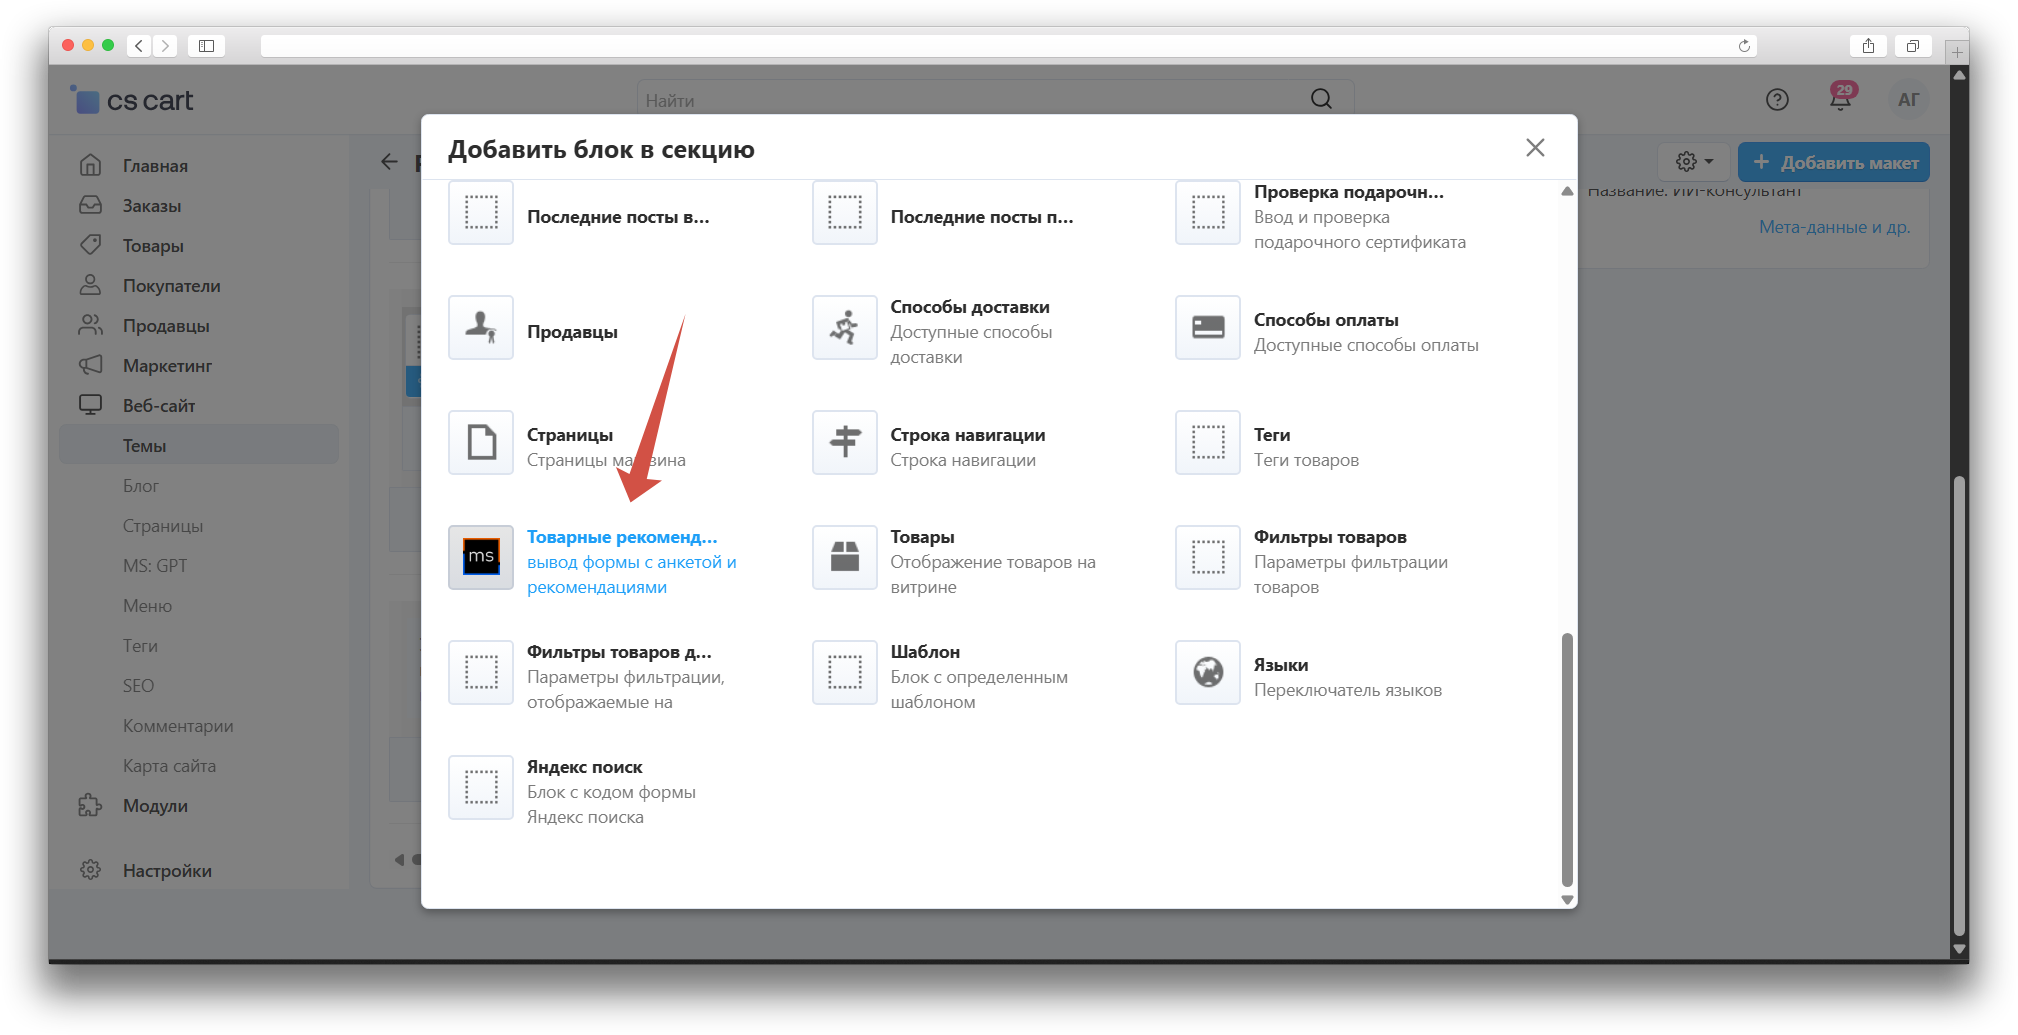Image resolution: width=2018 pixels, height=1035 pixels.
Task: Open Маркетинг in the sidebar menu
Action: tap(167, 366)
